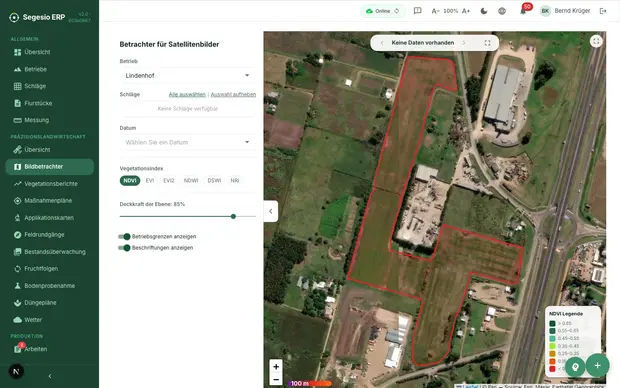Collapse the settings panel with map-edge chevron
620x388 pixels.
pyautogui.click(x=270, y=211)
